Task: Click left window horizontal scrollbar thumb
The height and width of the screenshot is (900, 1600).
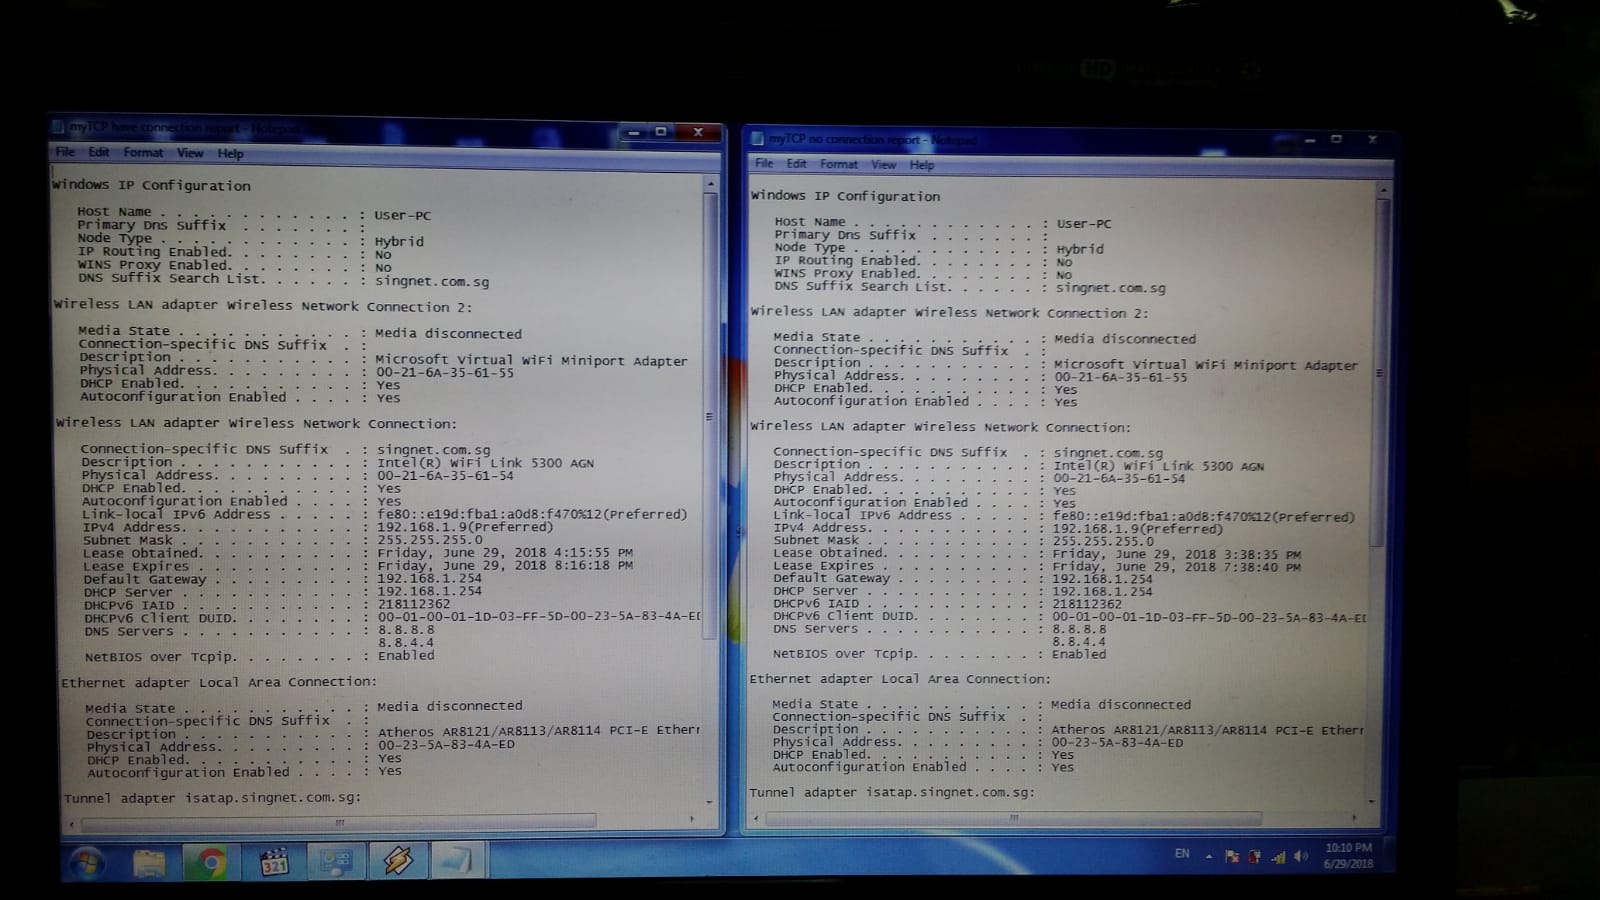Action: point(339,822)
